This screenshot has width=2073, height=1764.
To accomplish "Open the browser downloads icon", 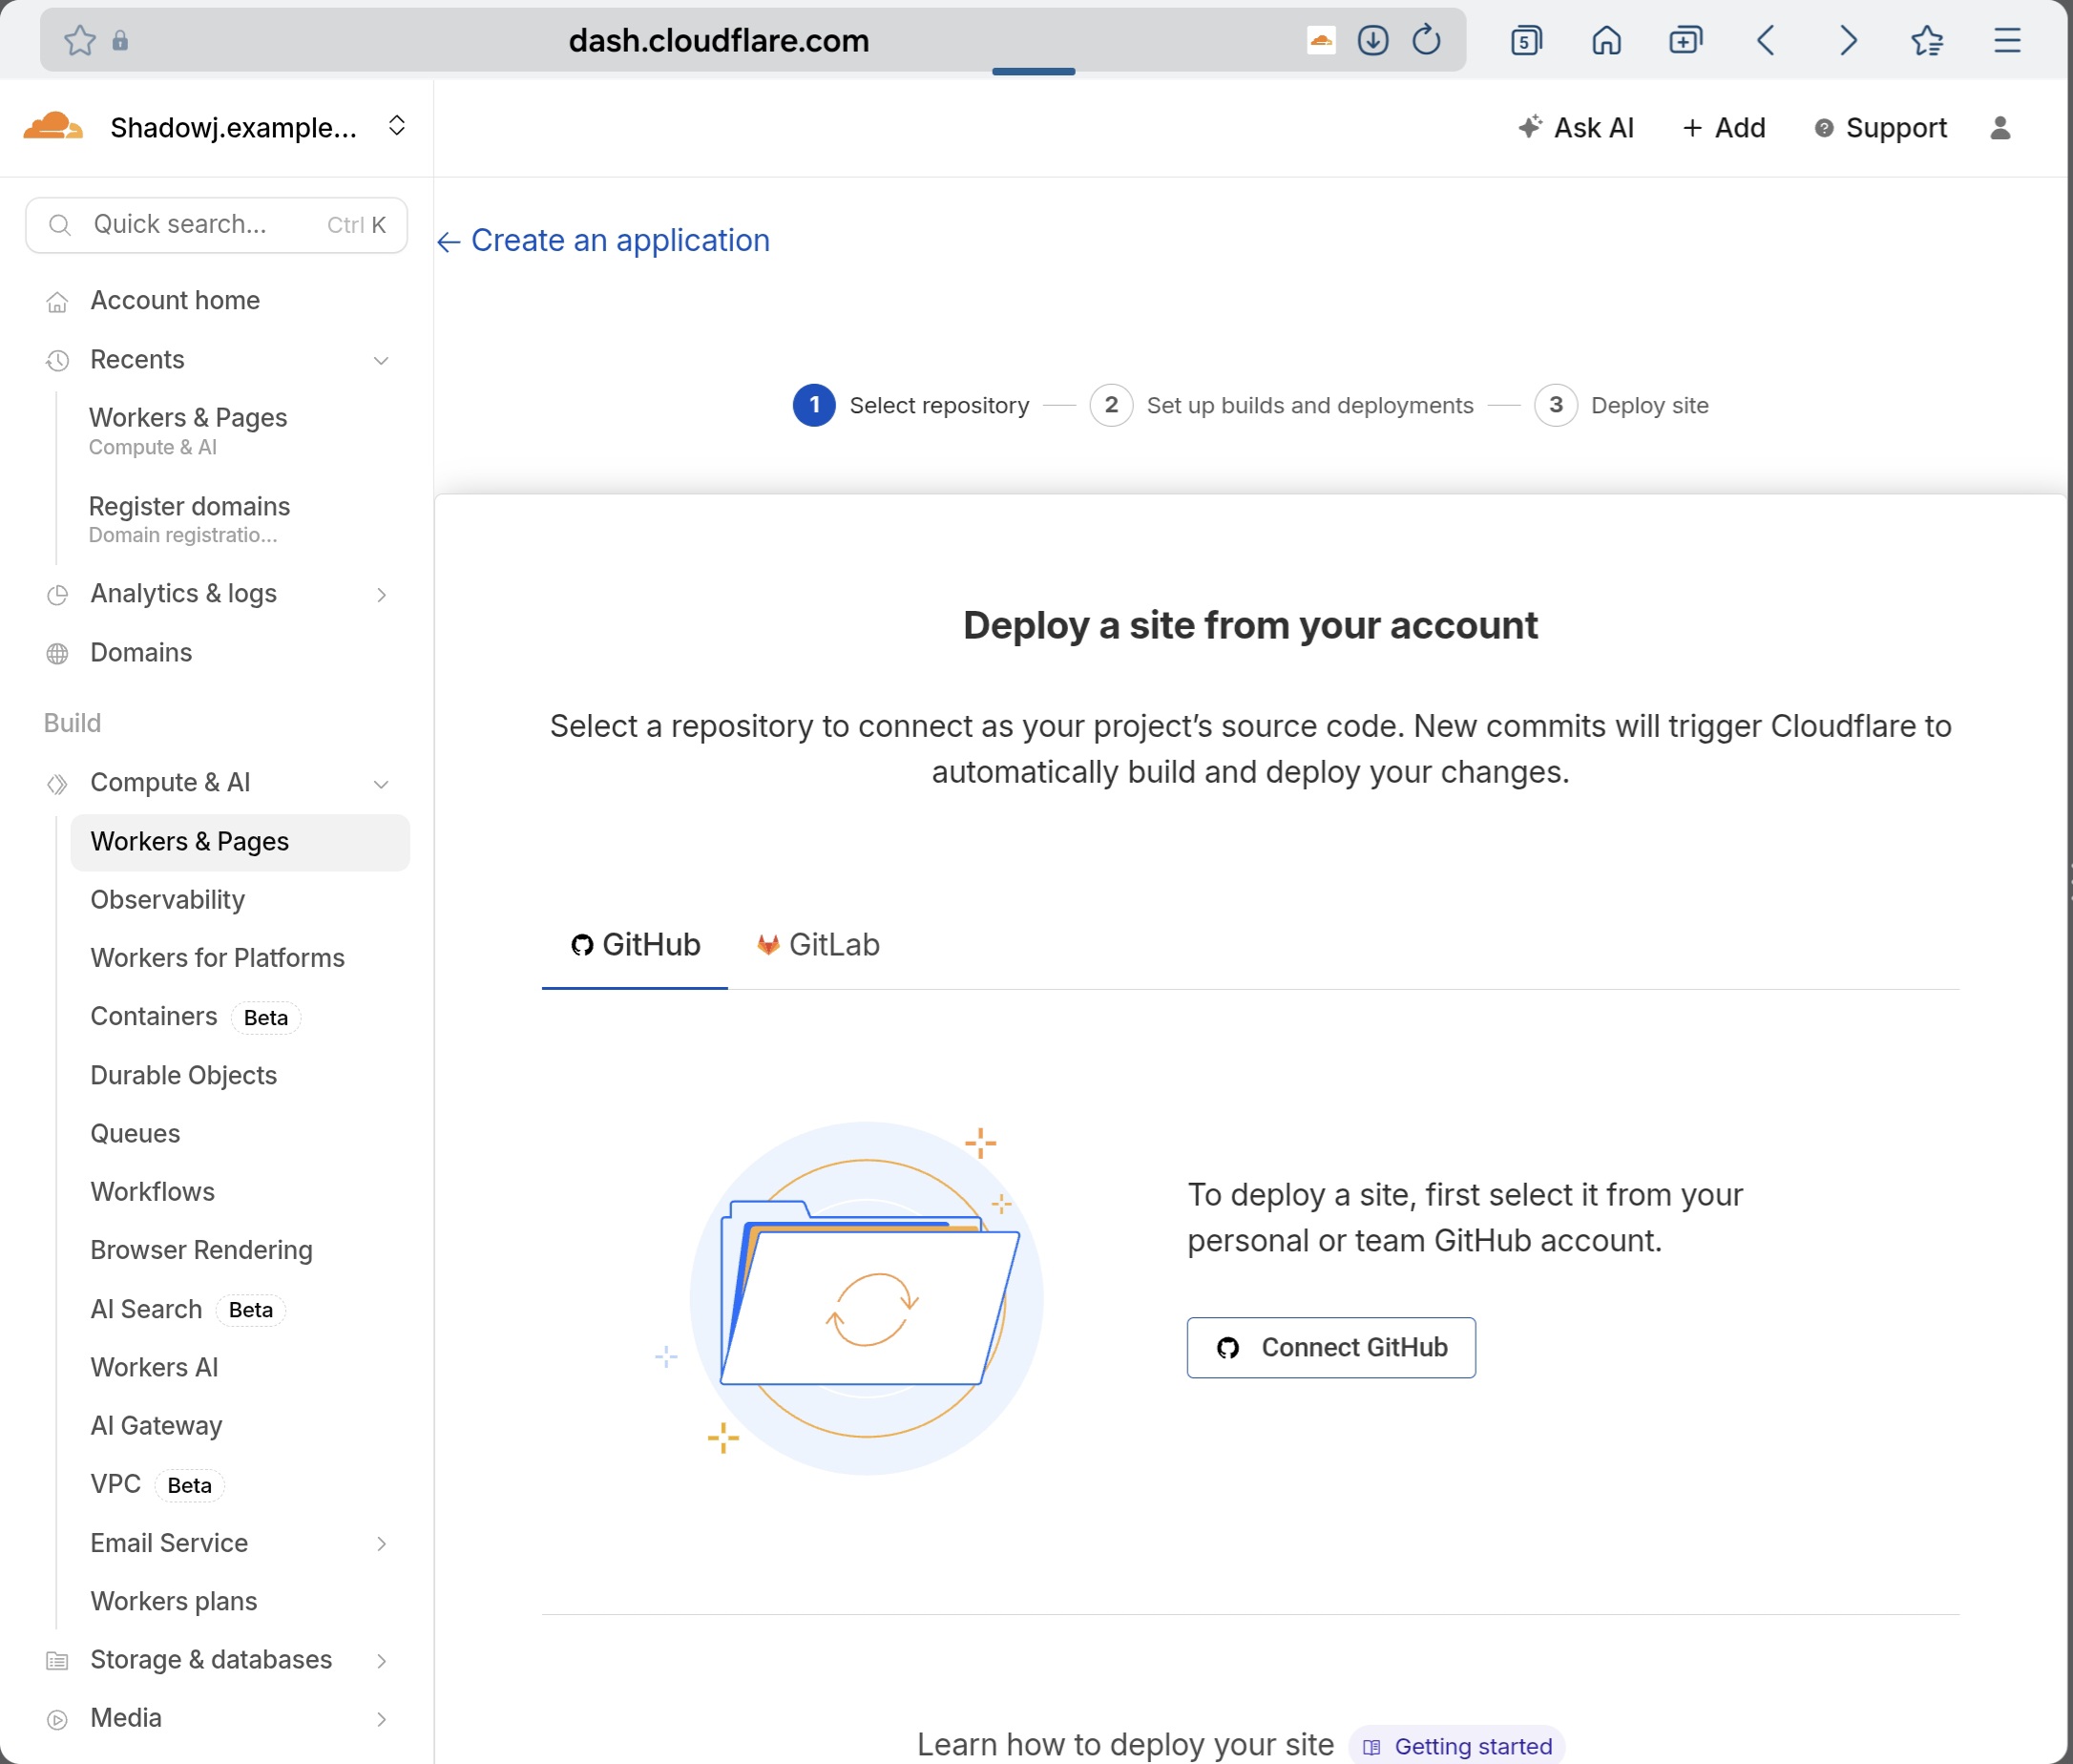I will tap(1372, 40).
